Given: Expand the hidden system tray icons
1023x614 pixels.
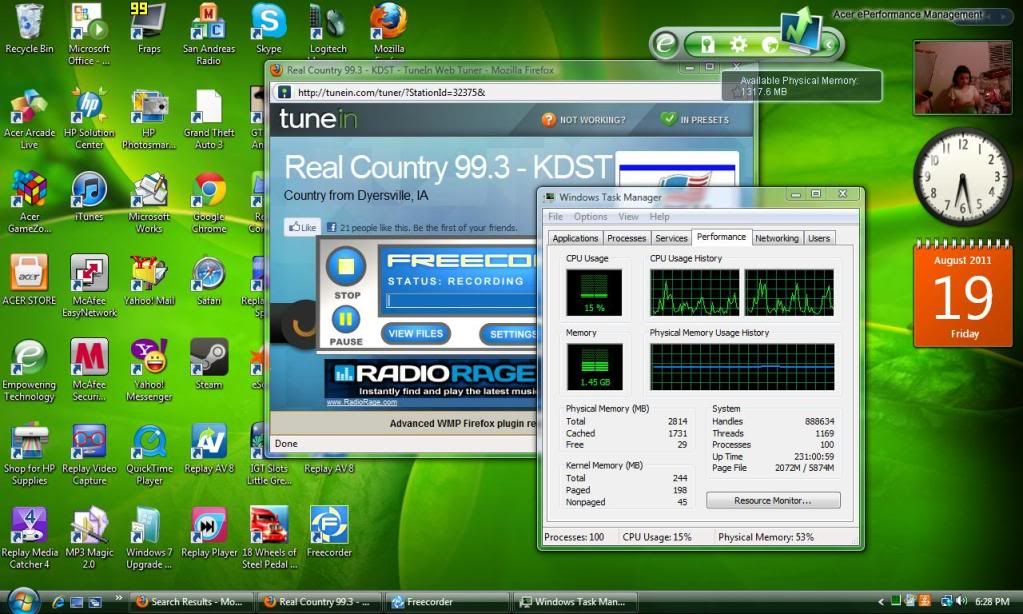Looking at the screenshot, I should pos(881,602).
